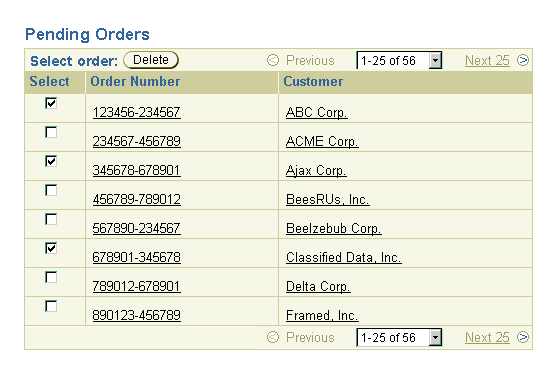This screenshot has height=380, width=560.
Task: Go to top Next 25 link
Action: (487, 60)
